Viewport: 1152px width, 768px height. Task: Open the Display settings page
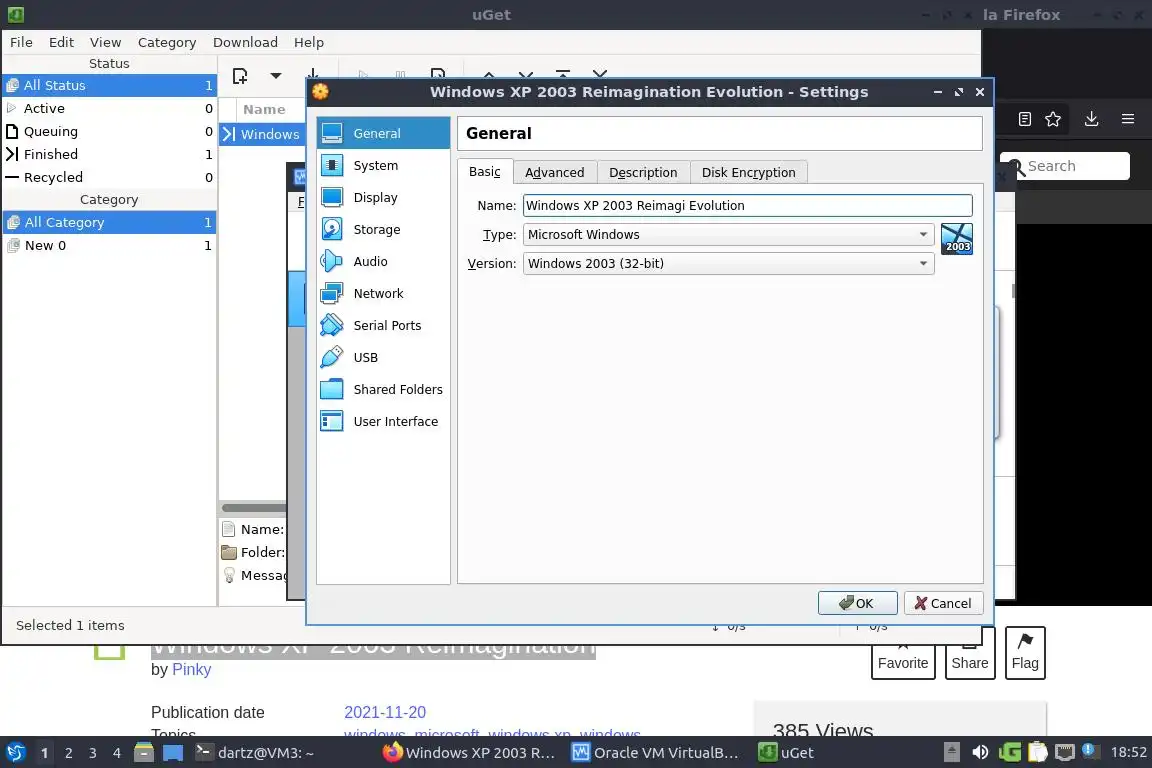coord(383,197)
